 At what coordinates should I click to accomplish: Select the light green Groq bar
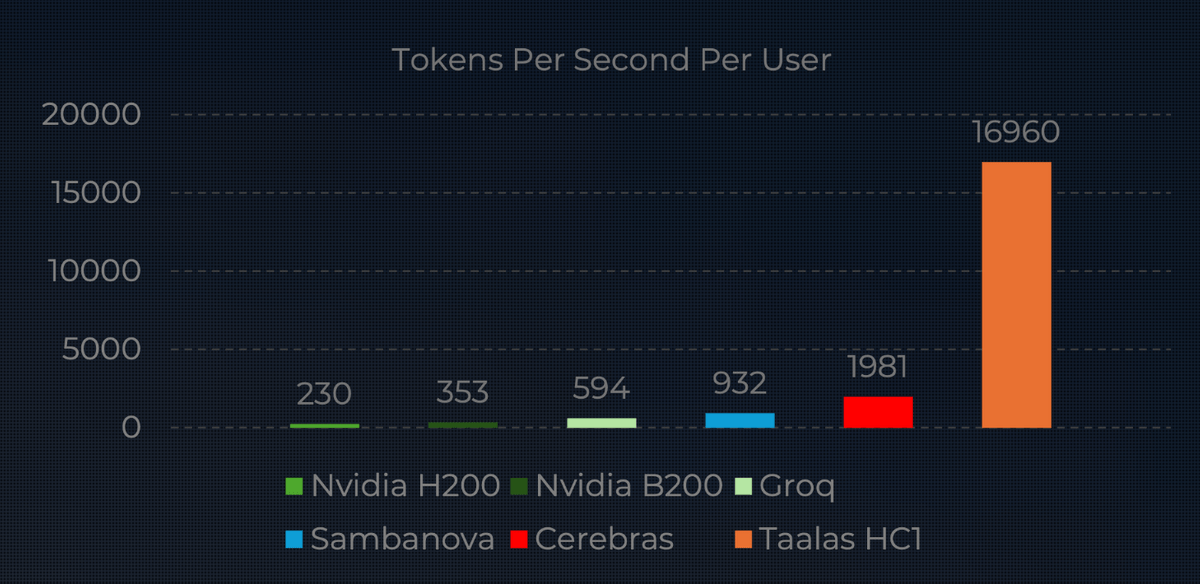(x=602, y=423)
